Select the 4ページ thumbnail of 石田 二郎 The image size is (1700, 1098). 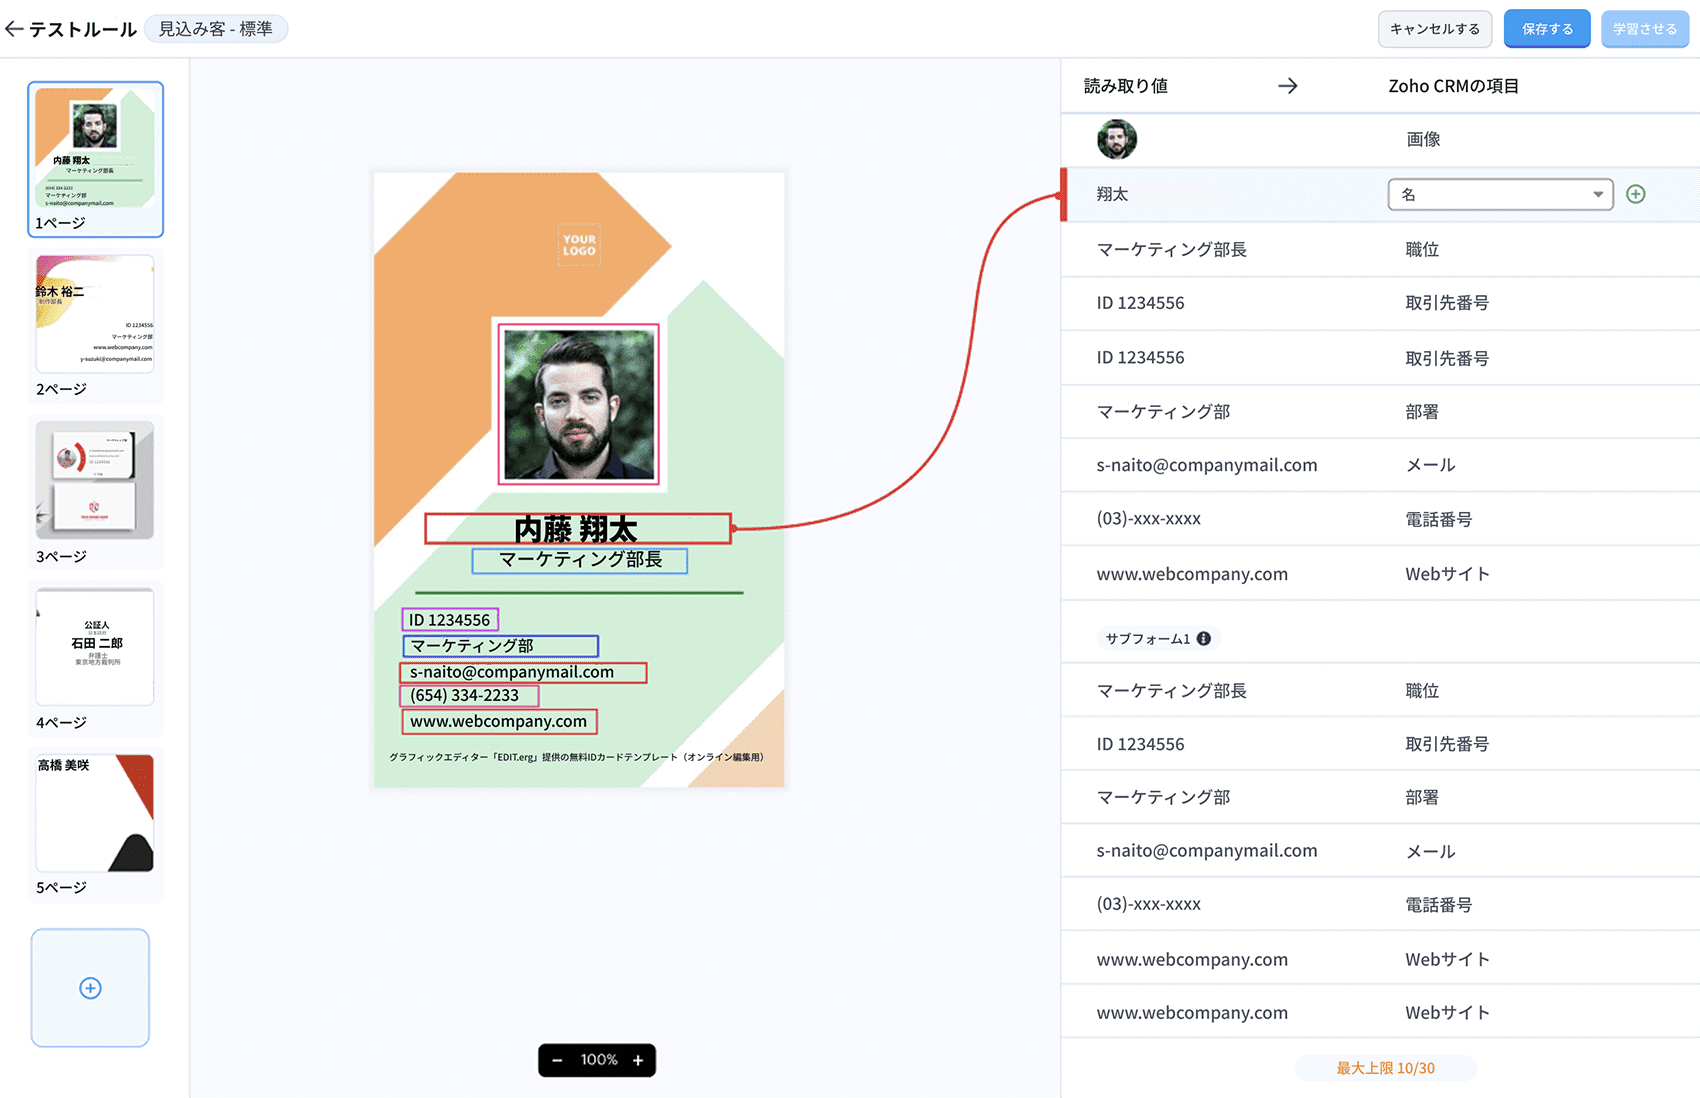95,658
